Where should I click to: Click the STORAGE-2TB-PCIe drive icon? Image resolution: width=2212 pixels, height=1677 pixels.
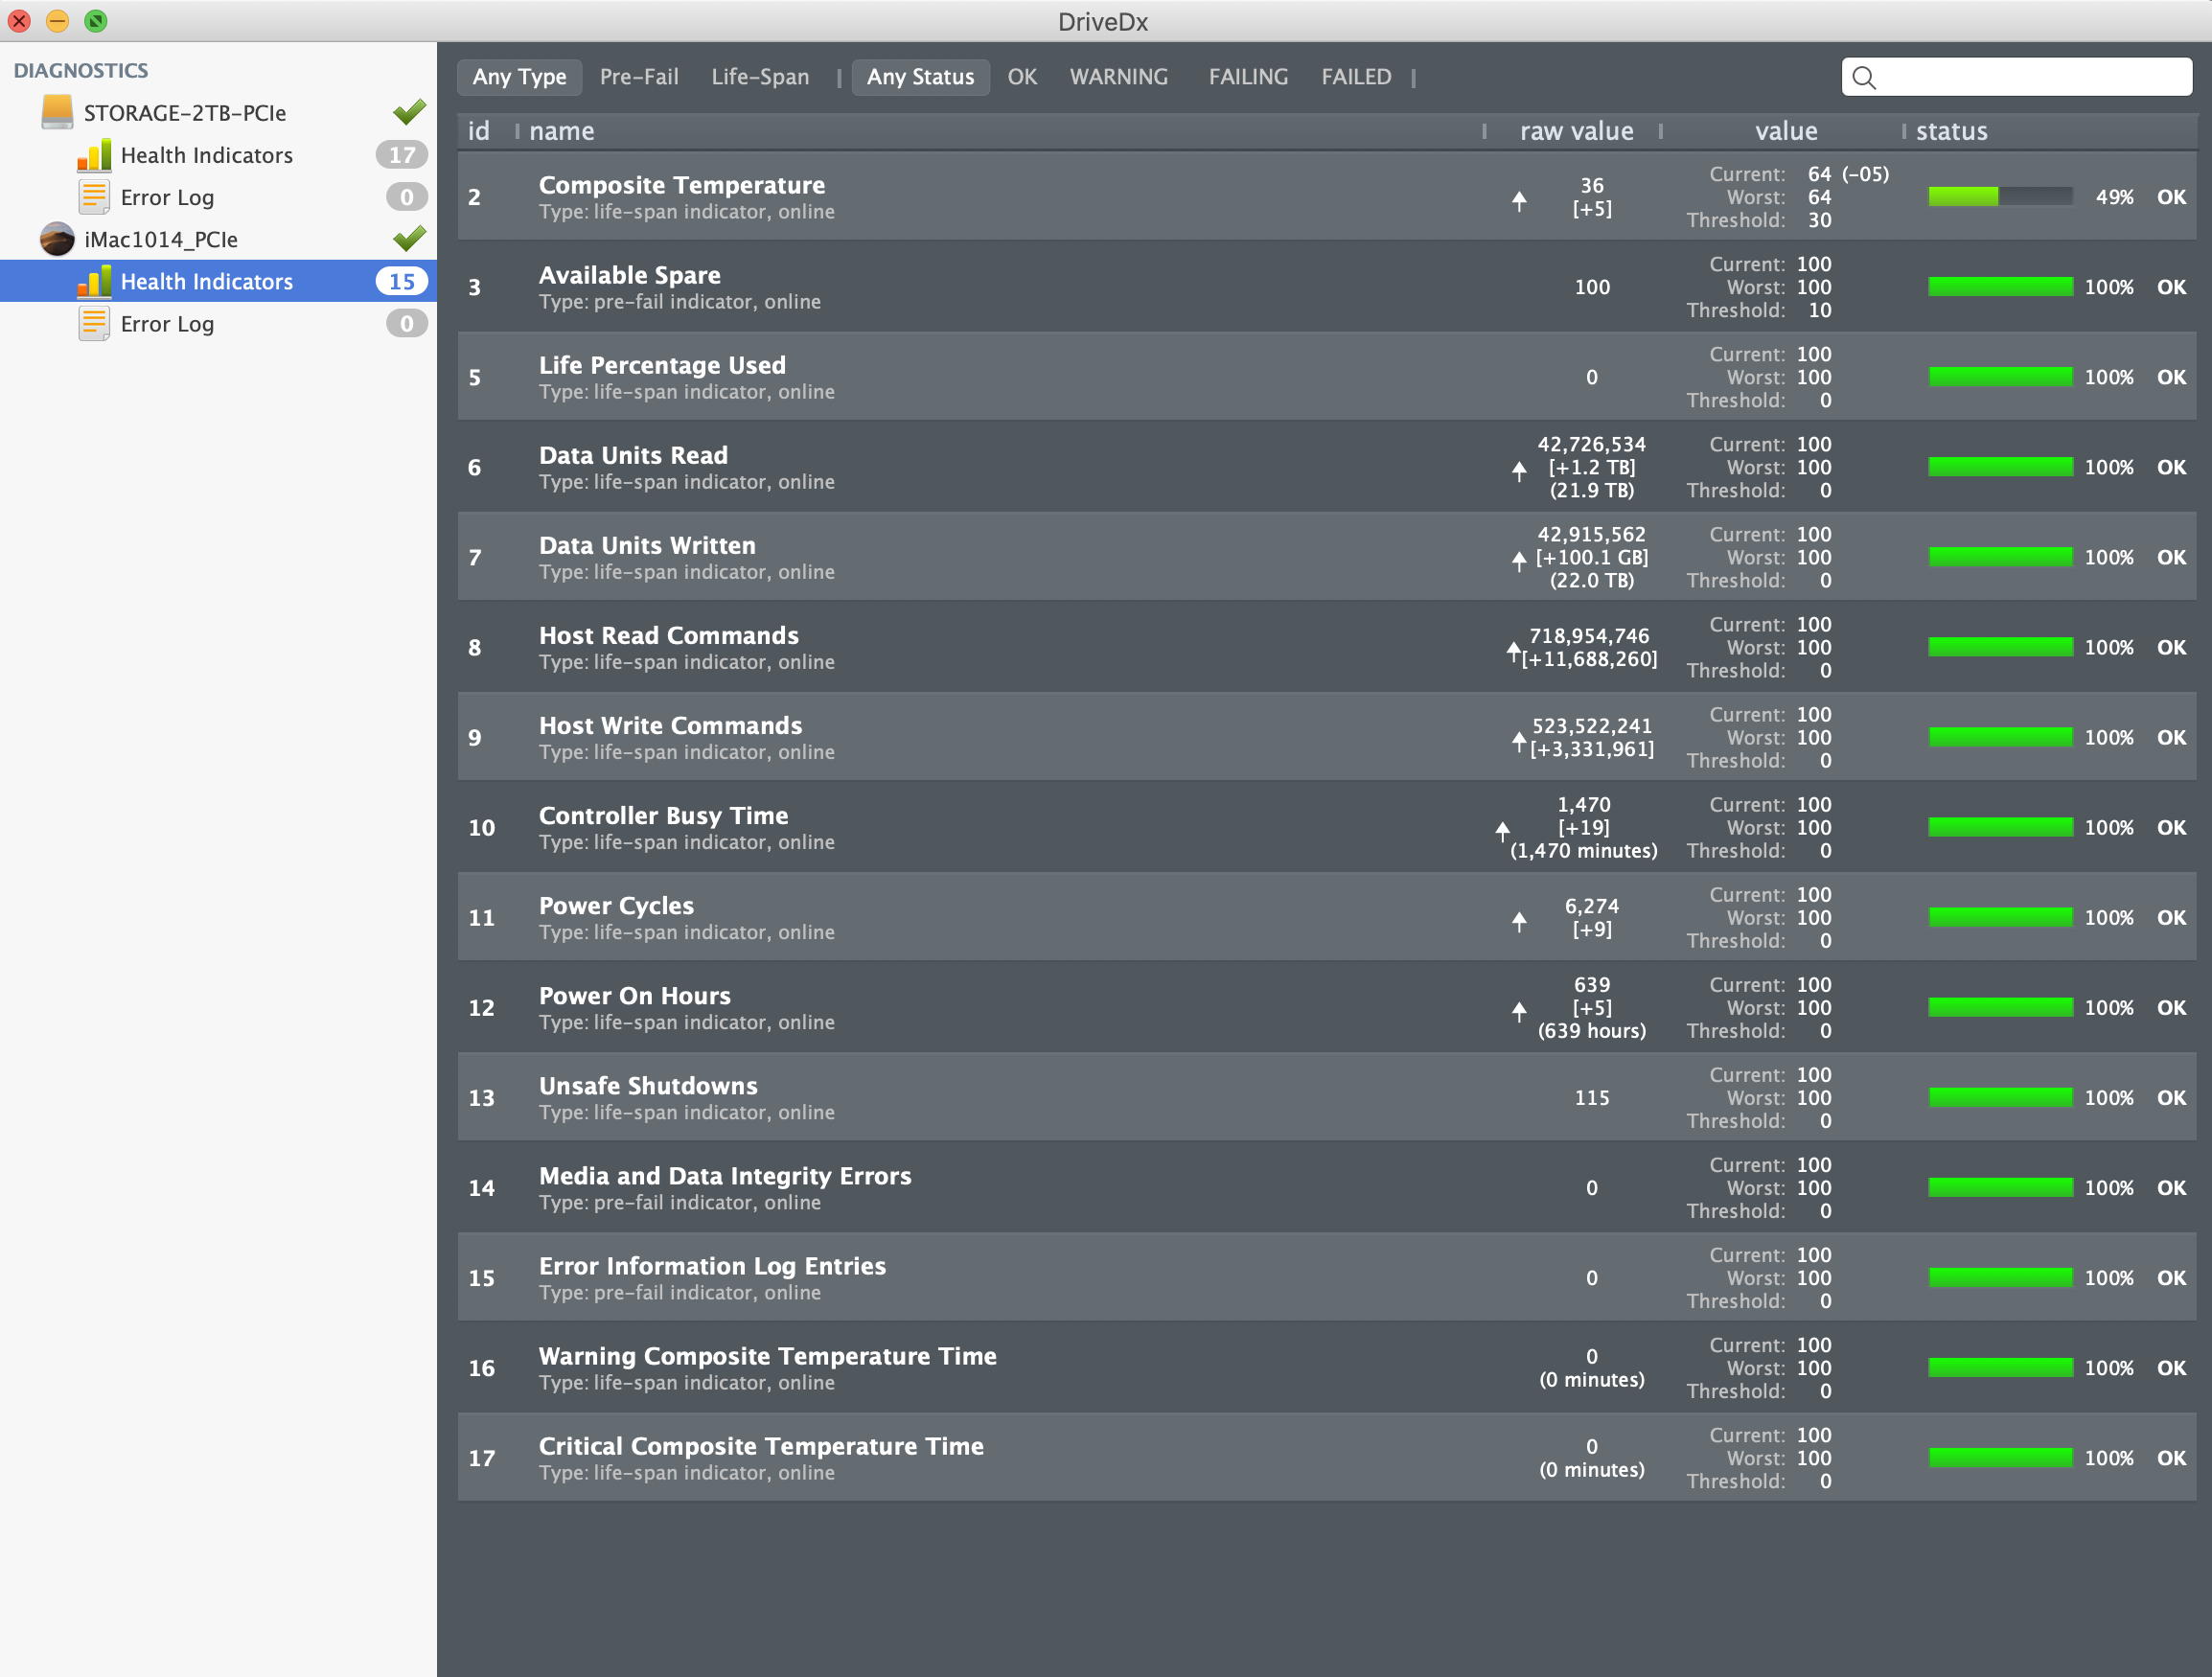pos(57,112)
